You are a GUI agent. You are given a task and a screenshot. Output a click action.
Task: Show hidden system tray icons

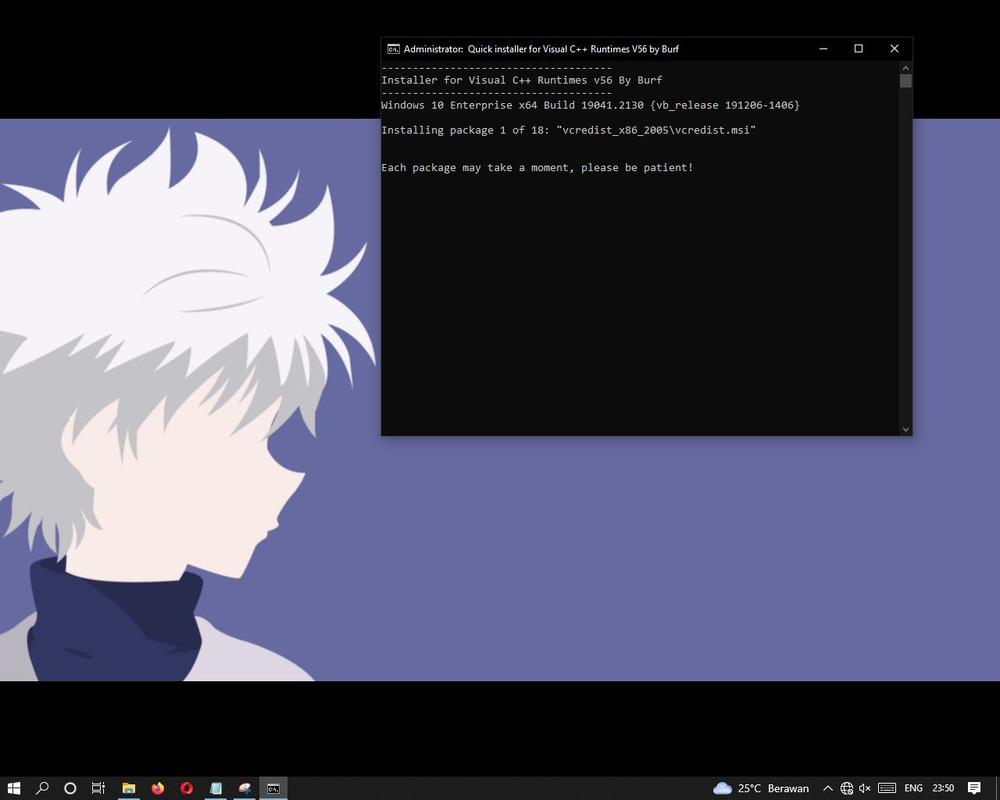coord(828,788)
